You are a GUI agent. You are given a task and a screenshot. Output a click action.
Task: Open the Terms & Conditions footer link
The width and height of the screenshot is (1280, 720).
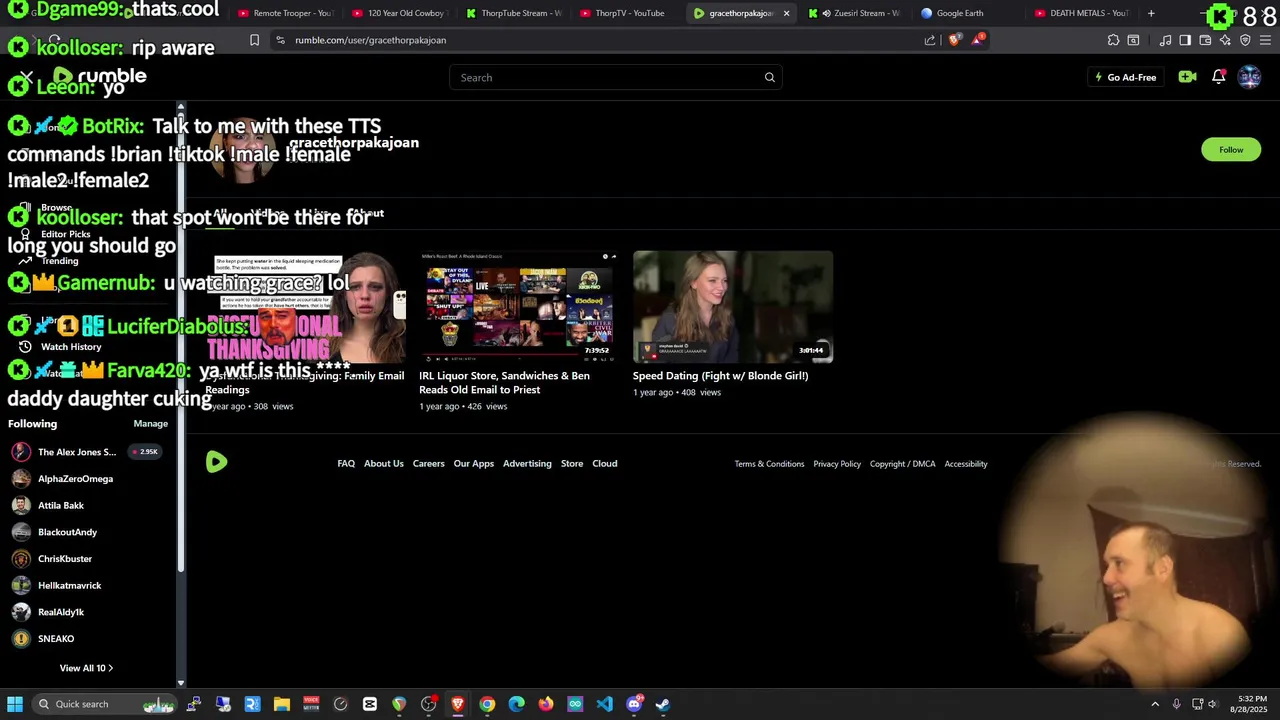point(769,464)
